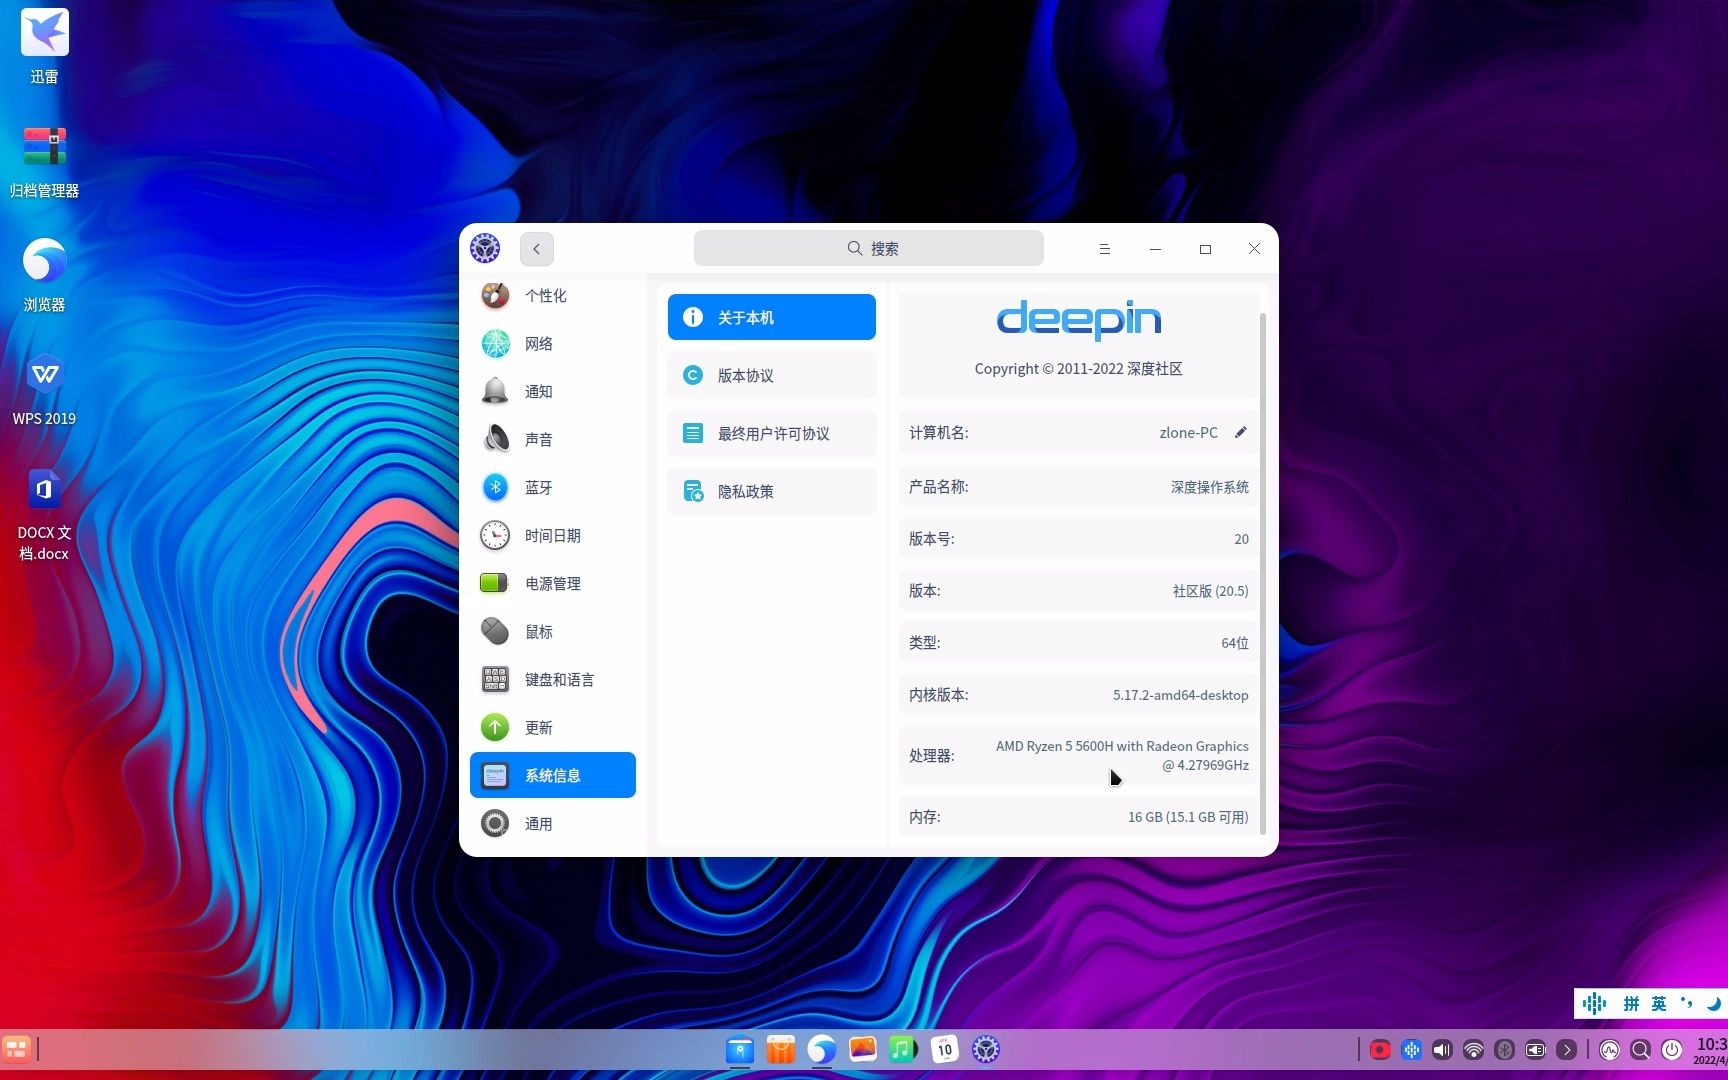Image resolution: width=1728 pixels, height=1080 pixels.
Task: Edit computer name with the pencil icon
Action: [x=1240, y=432]
